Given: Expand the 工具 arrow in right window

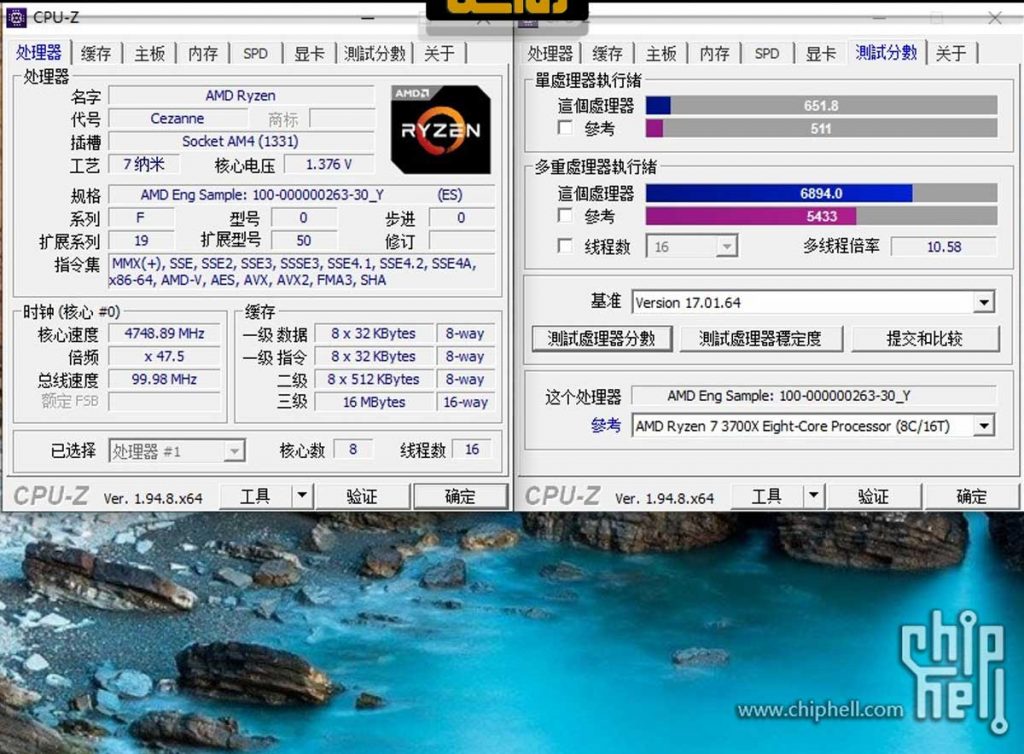Looking at the screenshot, I should click(x=813, y=496).
